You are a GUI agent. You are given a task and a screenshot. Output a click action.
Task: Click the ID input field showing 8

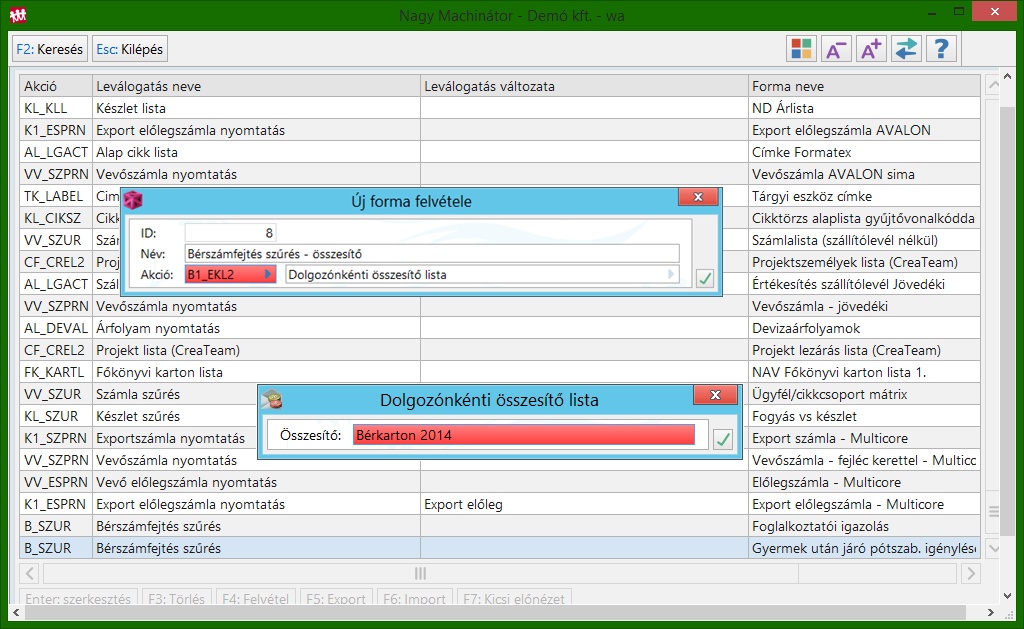(231, 233)
